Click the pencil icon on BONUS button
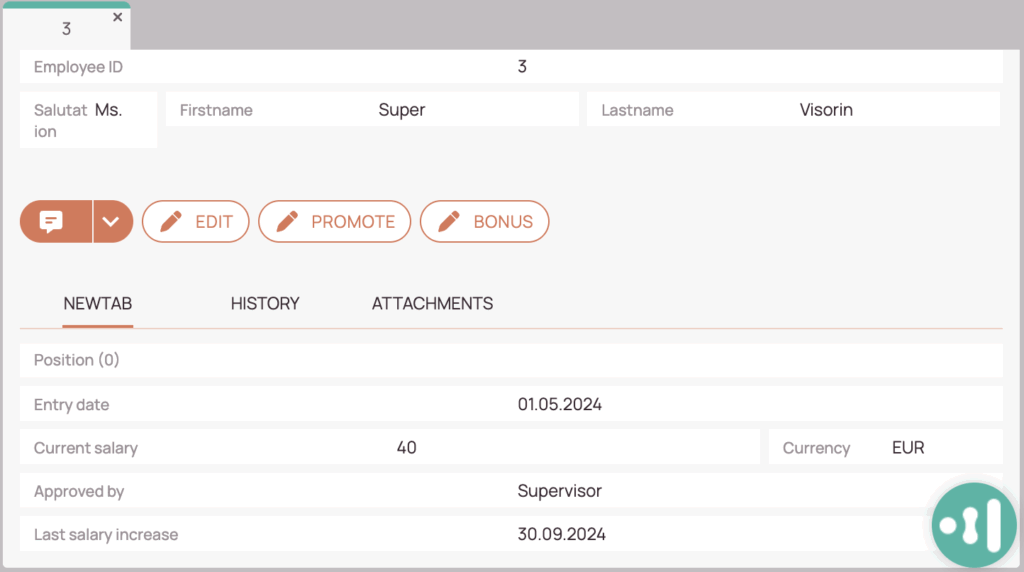The width and height of the screenshot is (1024, 572). (449, 222)
